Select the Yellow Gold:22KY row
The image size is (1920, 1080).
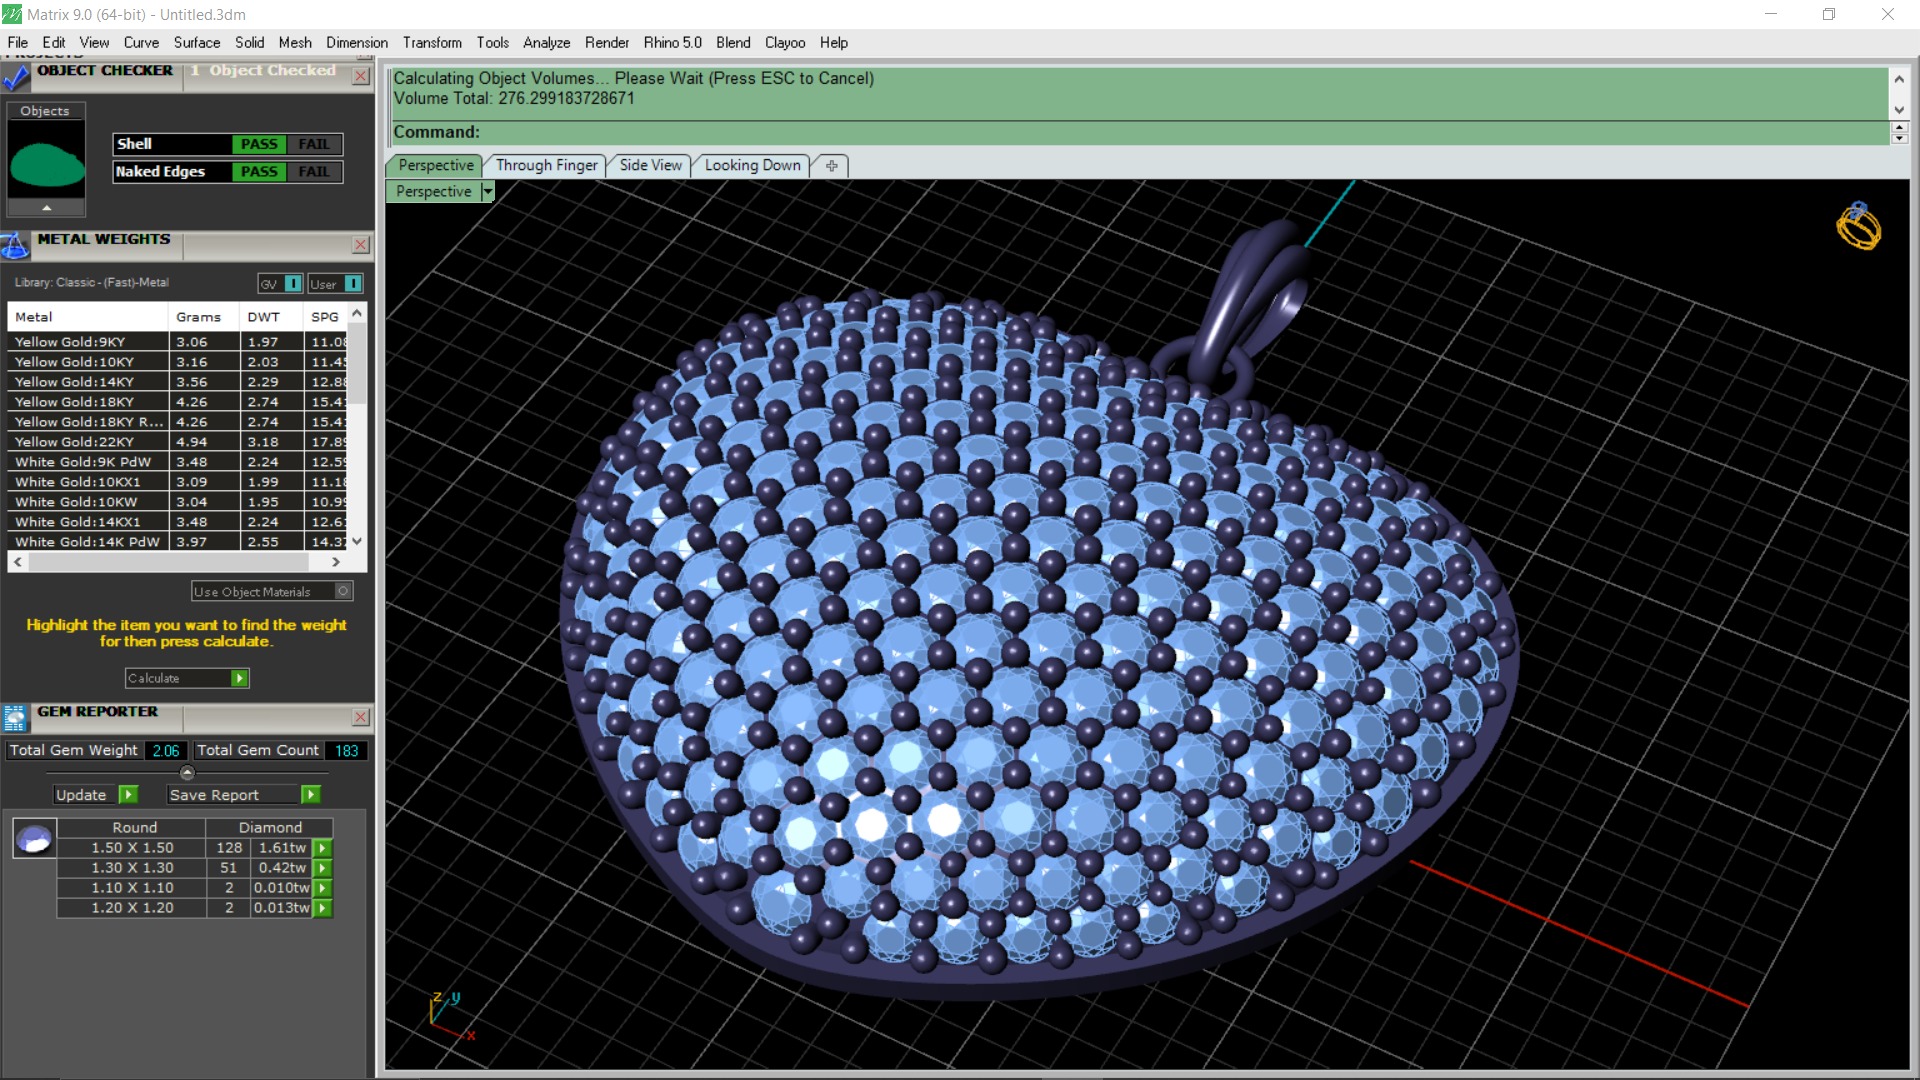point(178,442)
